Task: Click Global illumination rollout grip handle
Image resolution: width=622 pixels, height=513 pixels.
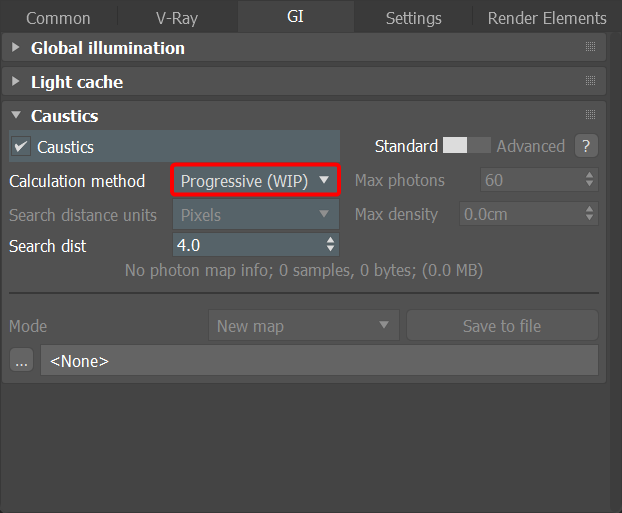Action: 590,48
